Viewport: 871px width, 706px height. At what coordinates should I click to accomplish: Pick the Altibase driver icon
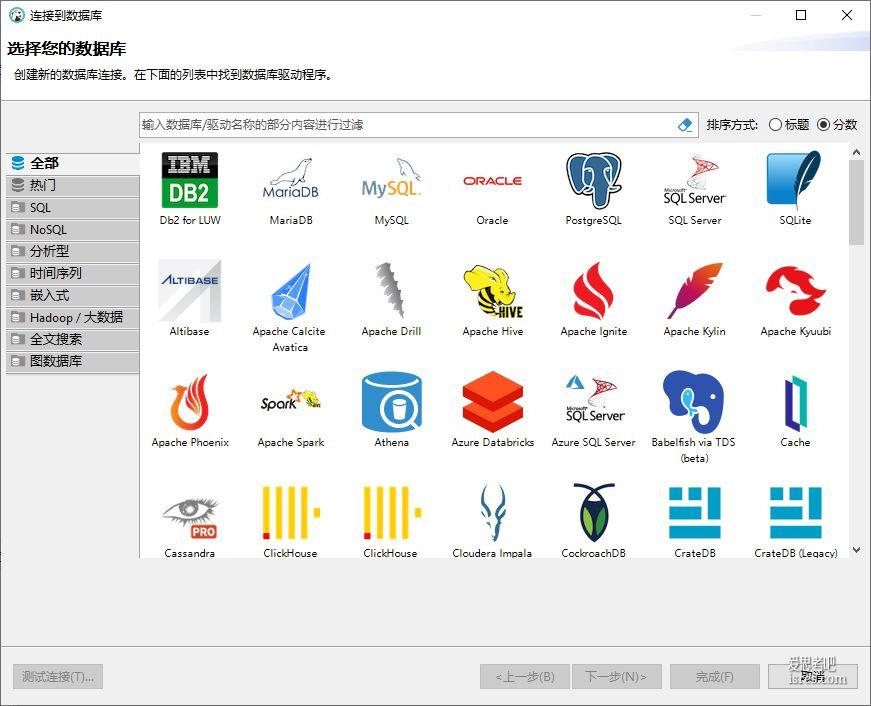[189, 291]
